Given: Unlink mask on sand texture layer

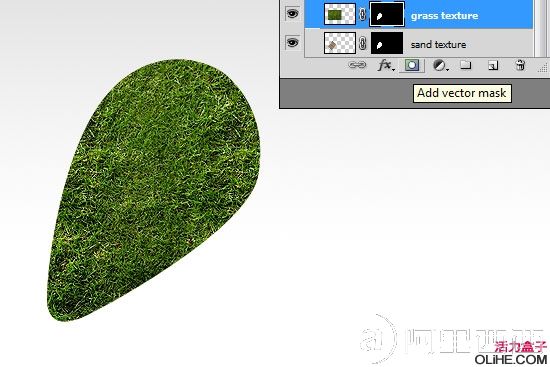Looking at the screenshot, I should pyautogui.click(x=363, y=44).
